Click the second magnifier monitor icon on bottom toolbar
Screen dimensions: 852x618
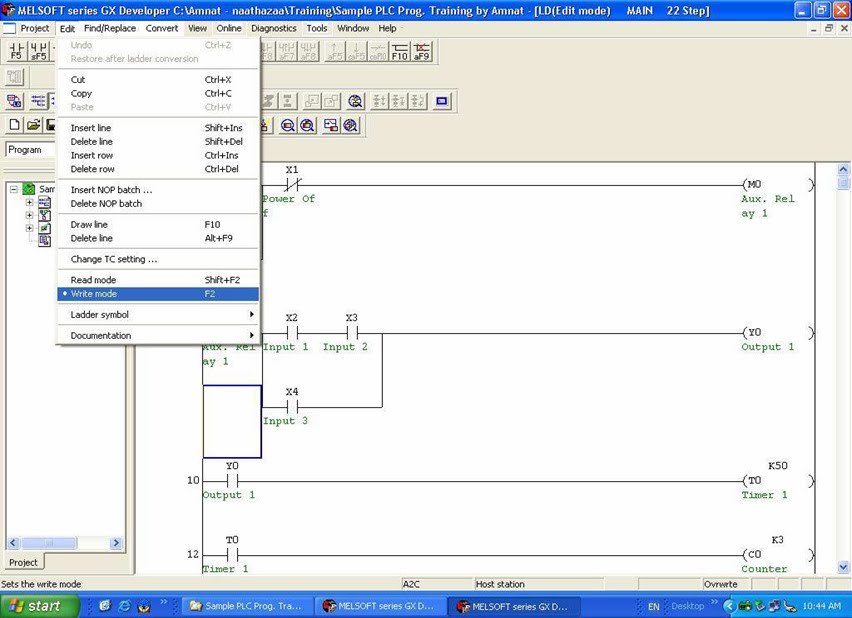pos(307,126)
